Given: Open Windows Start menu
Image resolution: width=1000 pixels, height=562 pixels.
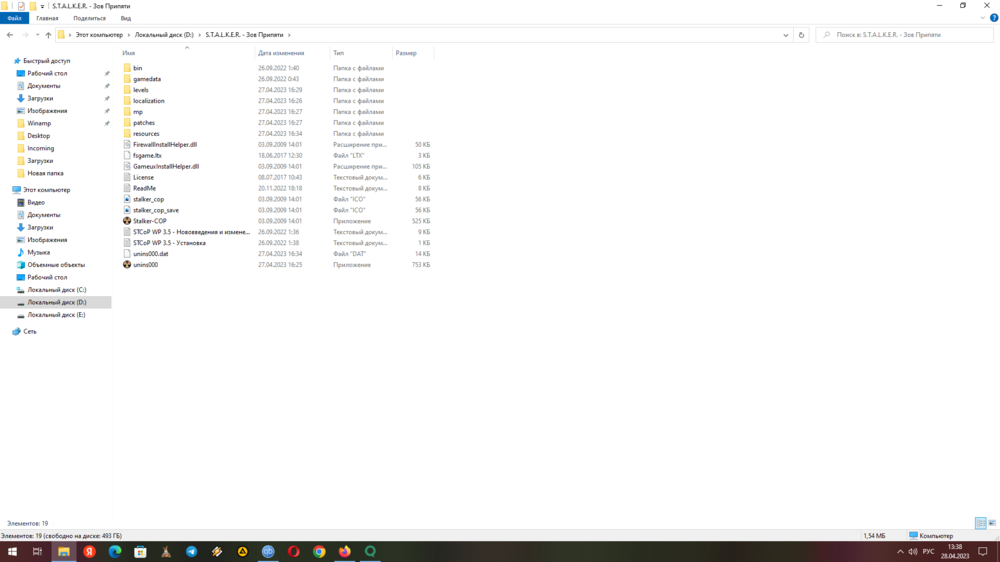Looking at the screenshot, I should point(12,552).
